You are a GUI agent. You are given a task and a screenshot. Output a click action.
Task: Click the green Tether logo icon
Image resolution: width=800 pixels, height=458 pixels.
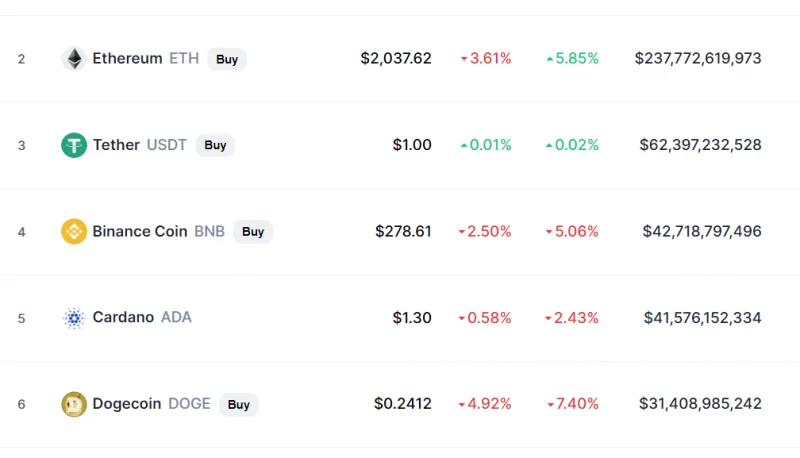[x=74, y=145]
